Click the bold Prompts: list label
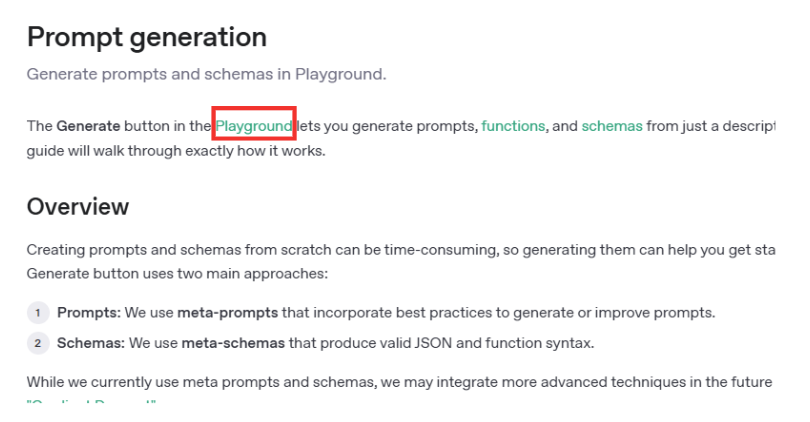 [x=88, y=313]
